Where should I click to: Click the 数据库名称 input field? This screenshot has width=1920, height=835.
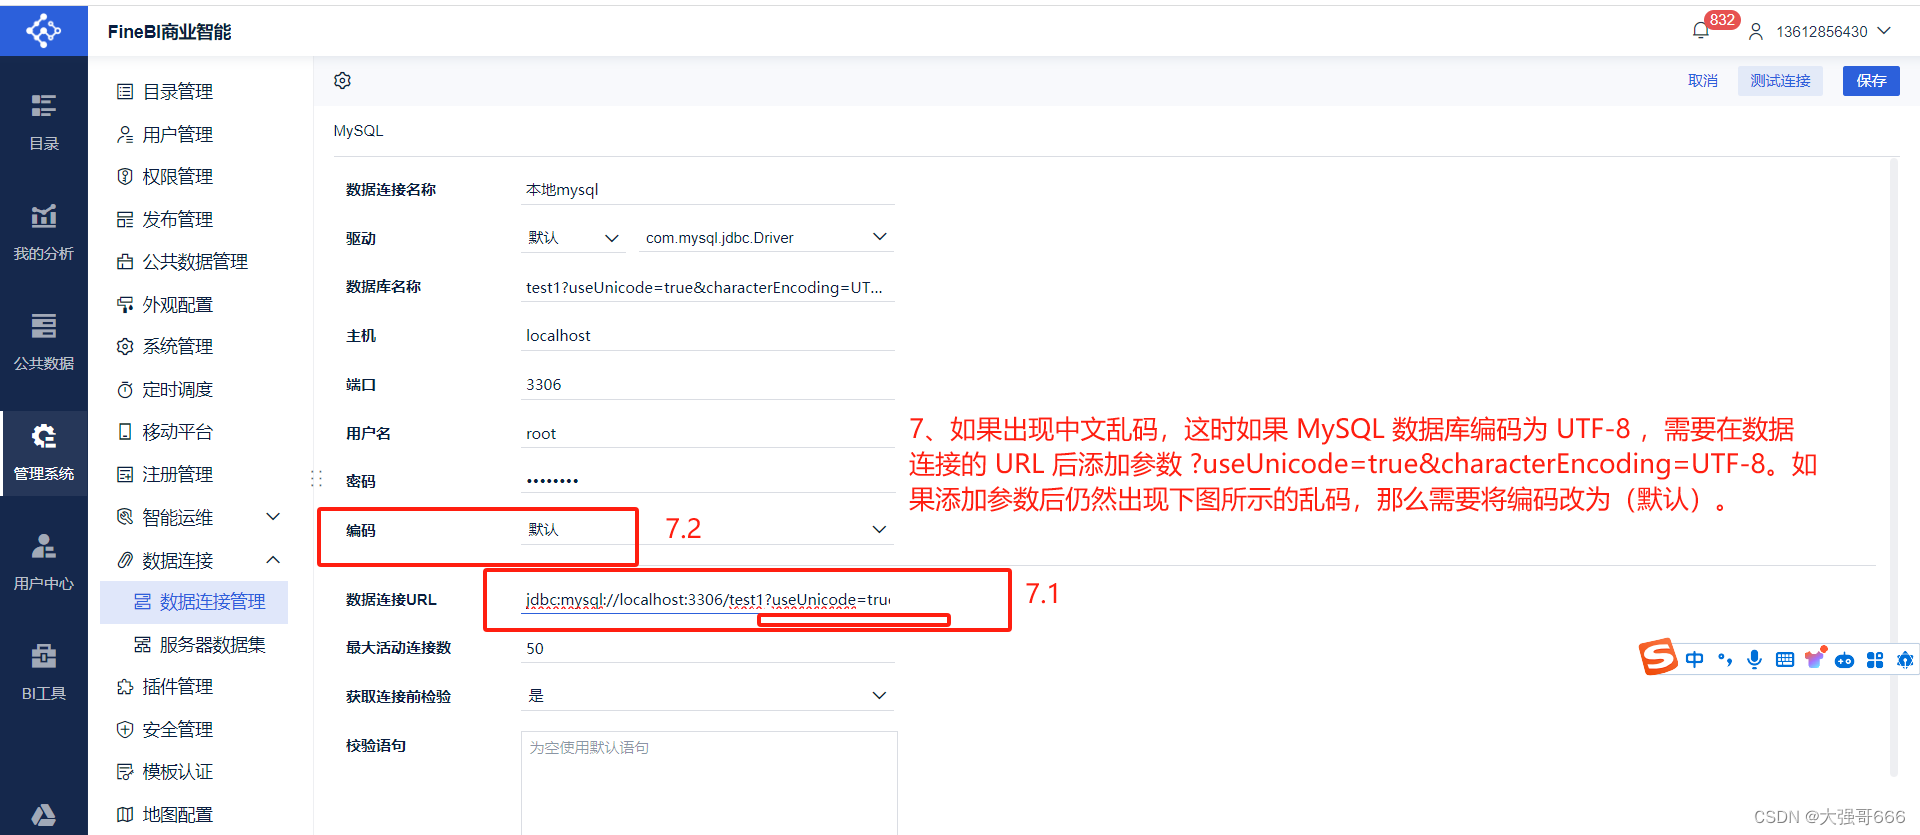tap(707, 288)
